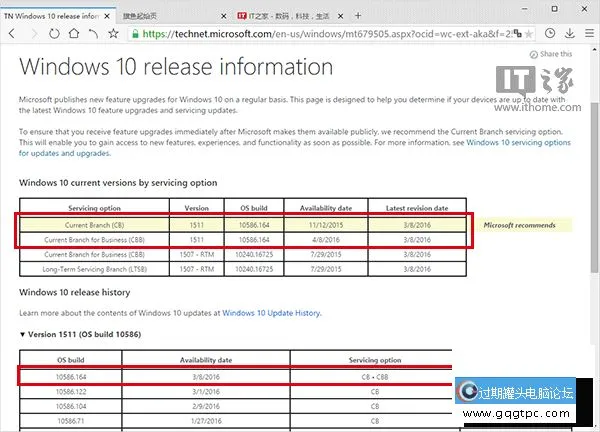The width and height of the screenshot is (600, 432).
Task: Open the Windows 10 Update History link
Action: 270,313
